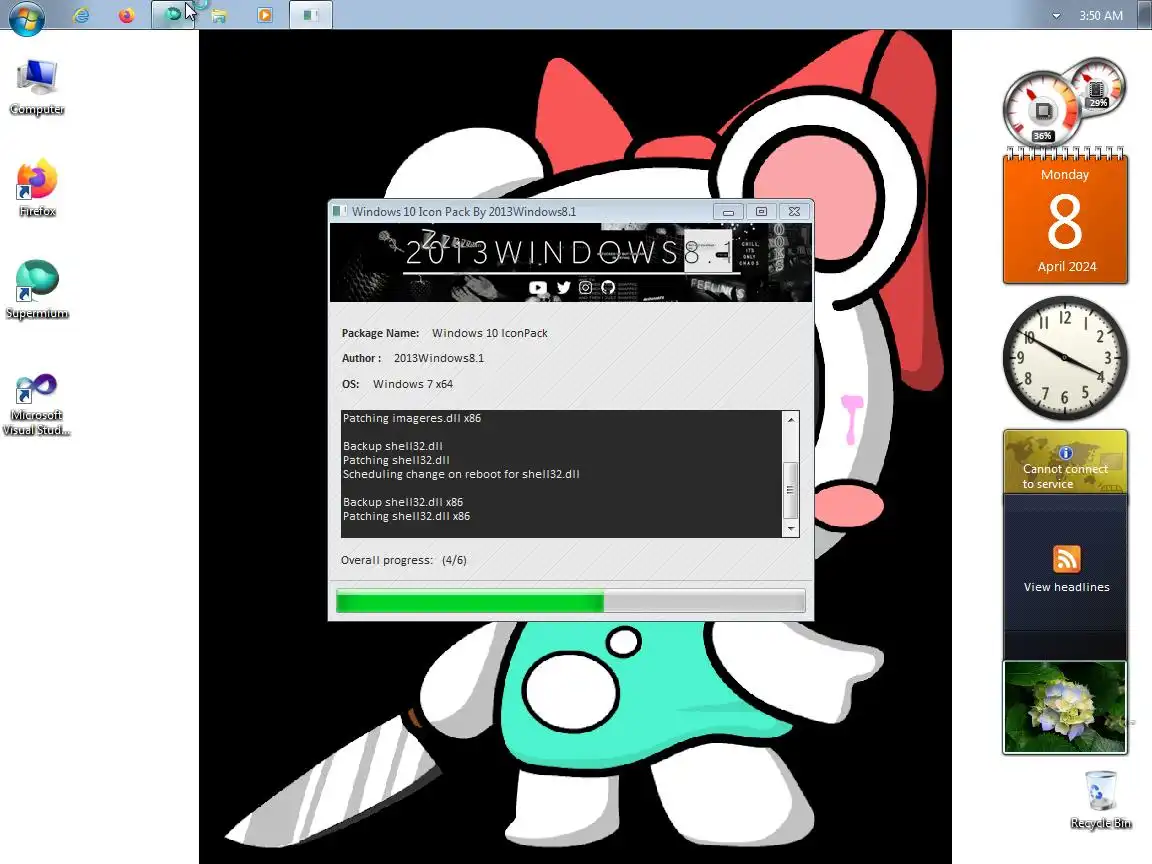Click the author name '2013Windows8.1'
Image resolution: width=1152 pixels, height=864 pixels.
click(439, 358)
